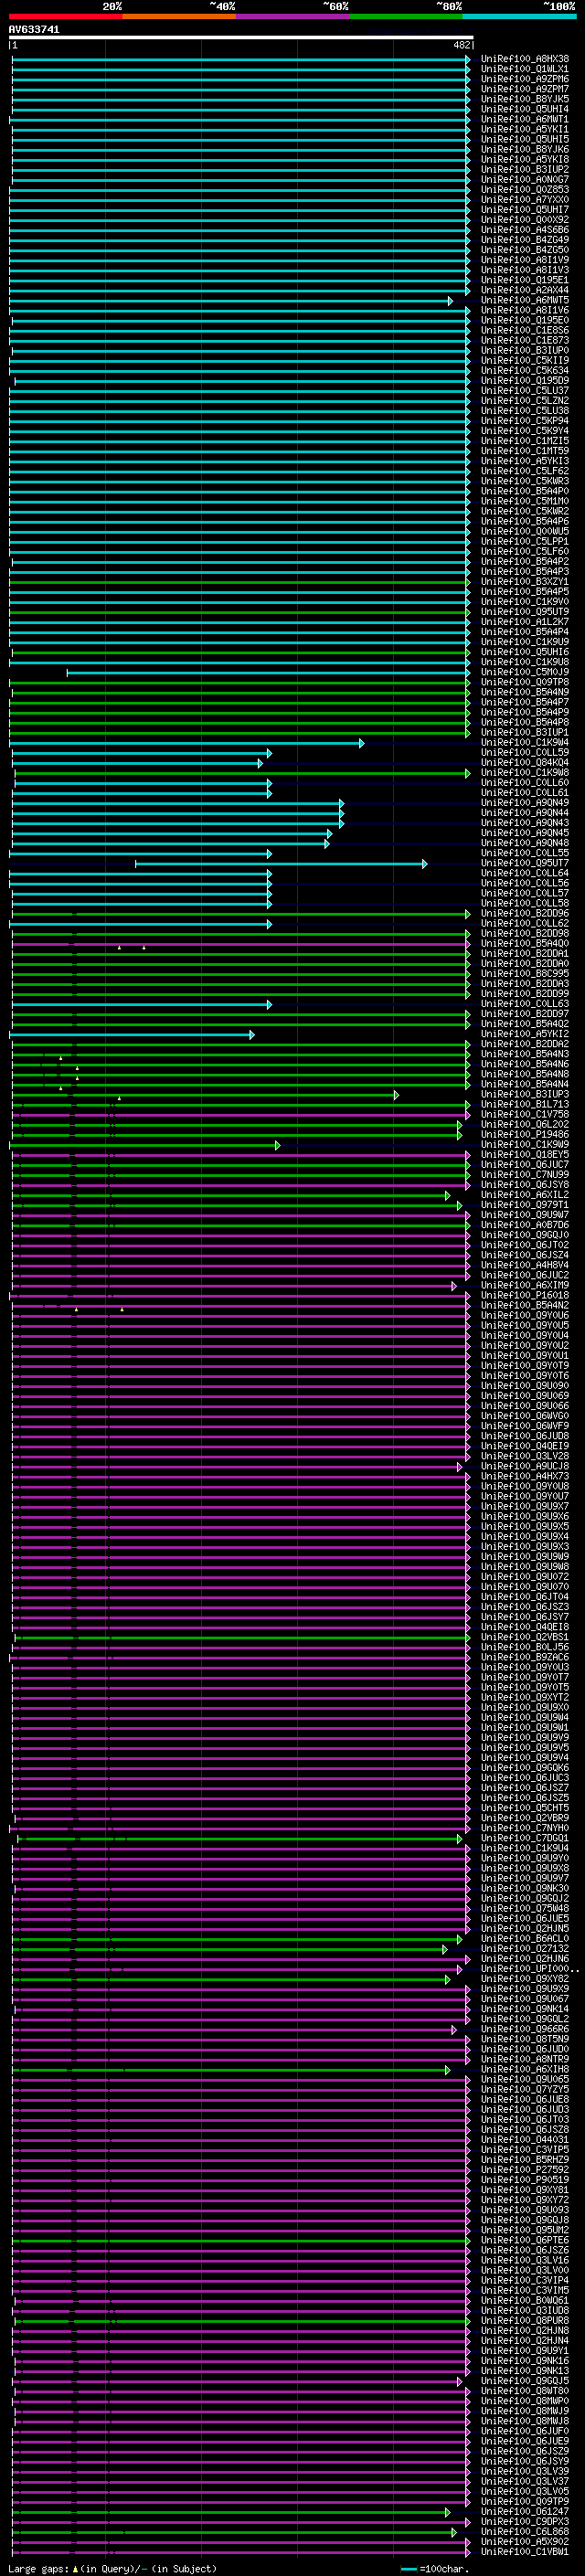This screenshot has width=585, height=2576.
Task: Select label UniRef100_B5A4Q2
Action: pyautogui.click(x=525, y=1024)
